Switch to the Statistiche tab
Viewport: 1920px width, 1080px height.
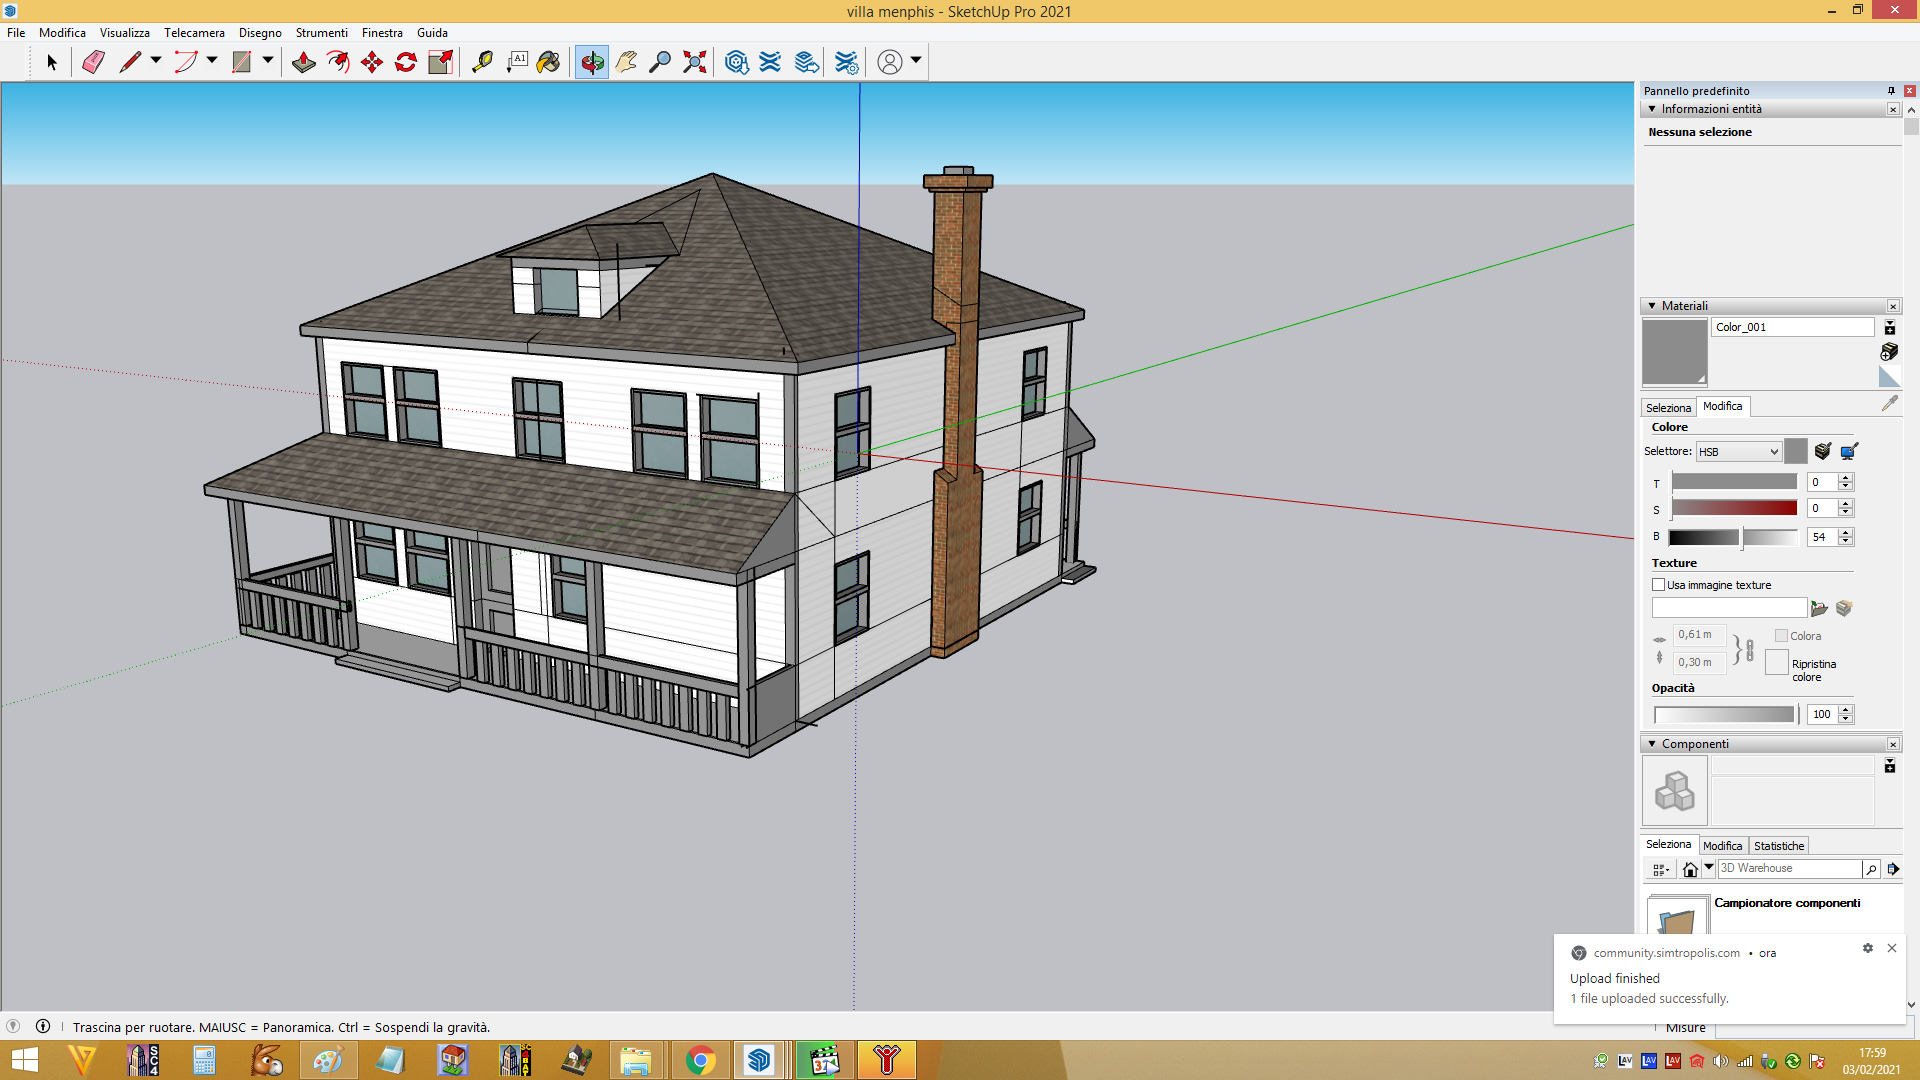coord(1779,846)
